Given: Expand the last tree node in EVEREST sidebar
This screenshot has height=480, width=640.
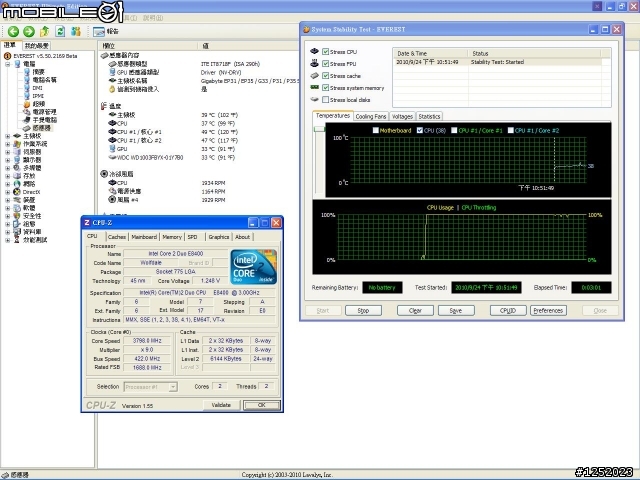Looking at the screenshot, I should (x=7, y=240).
